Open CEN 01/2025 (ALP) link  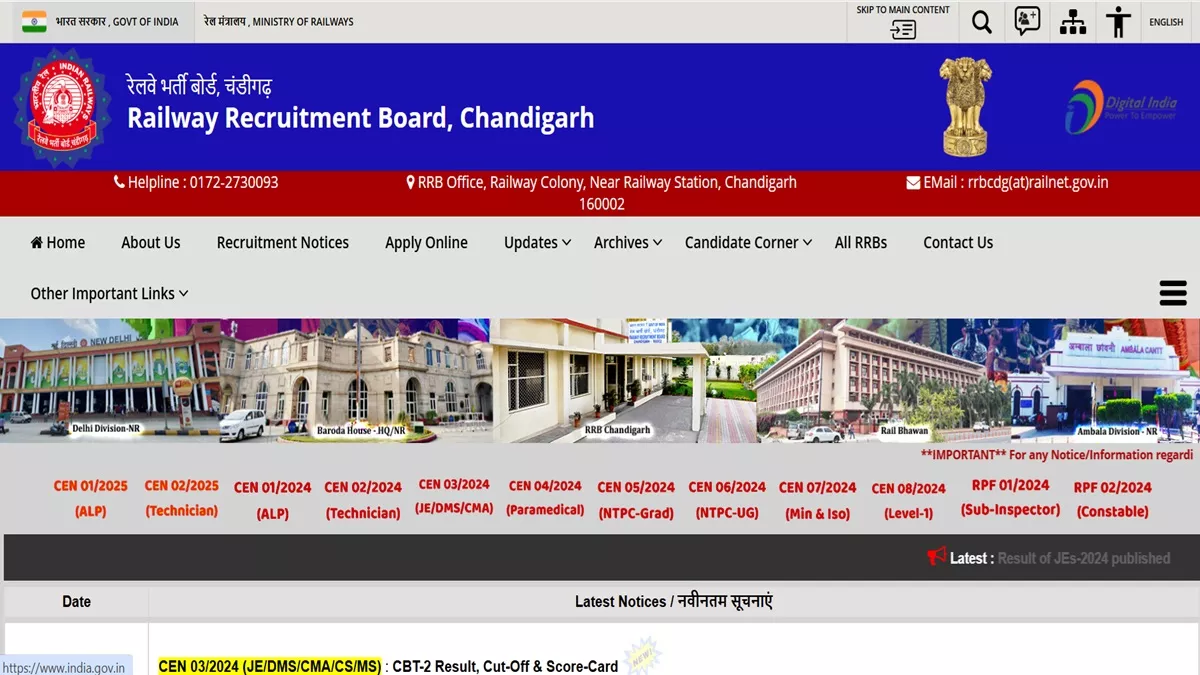point(91,498)
